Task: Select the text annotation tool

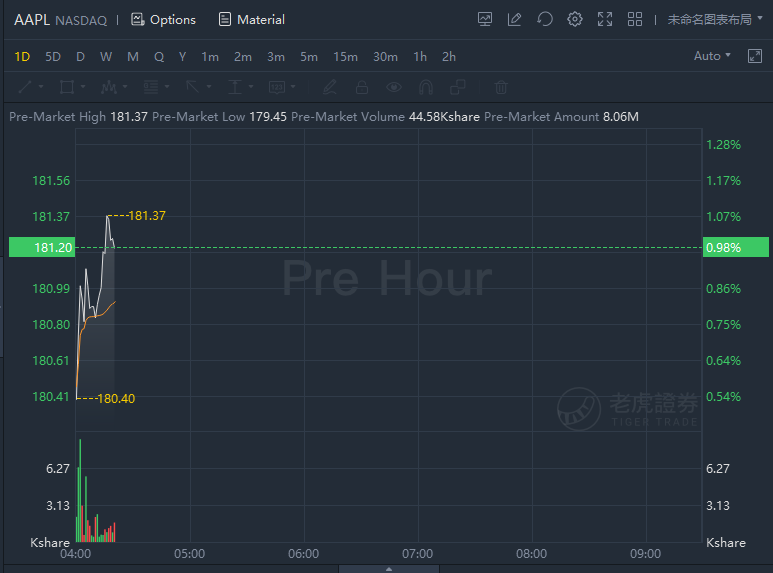Action: click(x=235, y=87)
